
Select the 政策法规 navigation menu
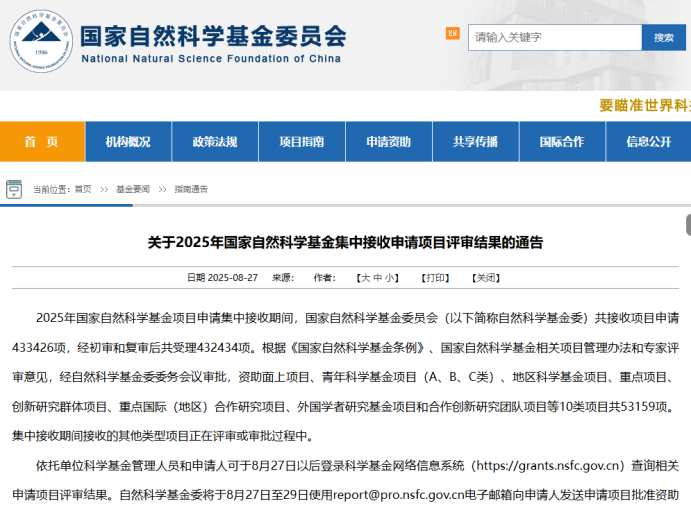(215, 142)
